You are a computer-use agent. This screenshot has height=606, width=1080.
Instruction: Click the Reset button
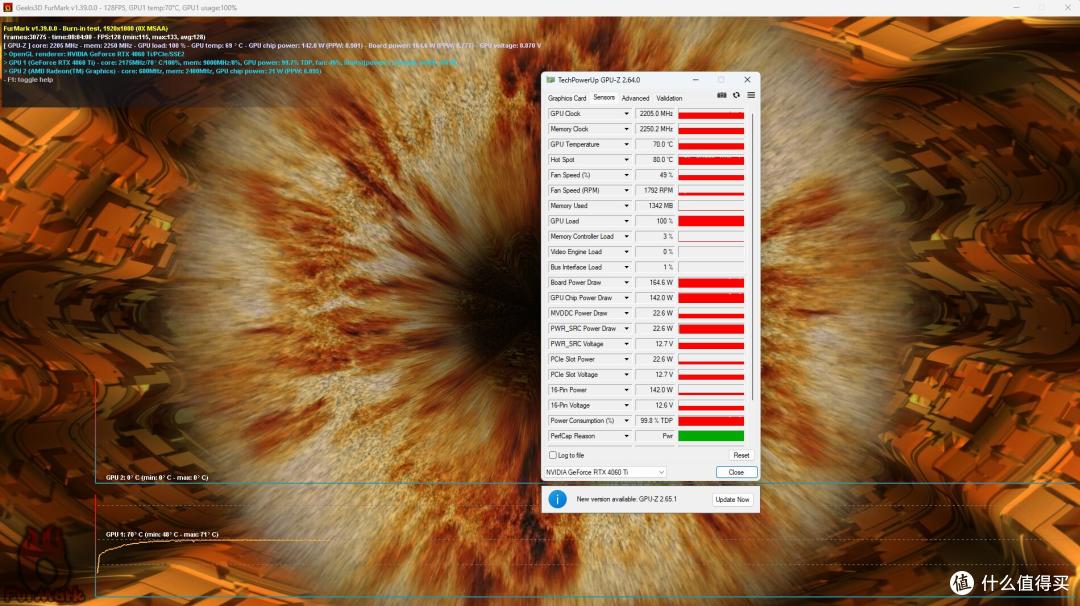(741, 455)
